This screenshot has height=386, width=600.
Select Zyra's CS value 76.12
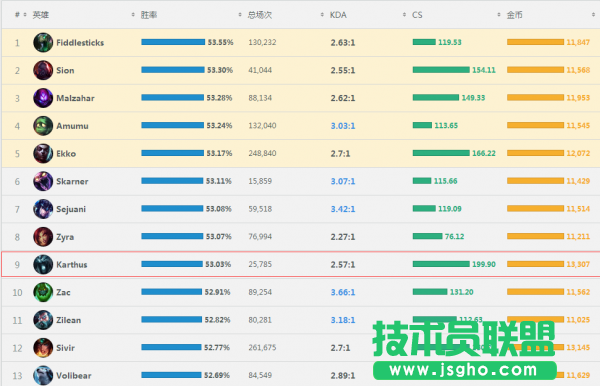[x=454, y=236]
